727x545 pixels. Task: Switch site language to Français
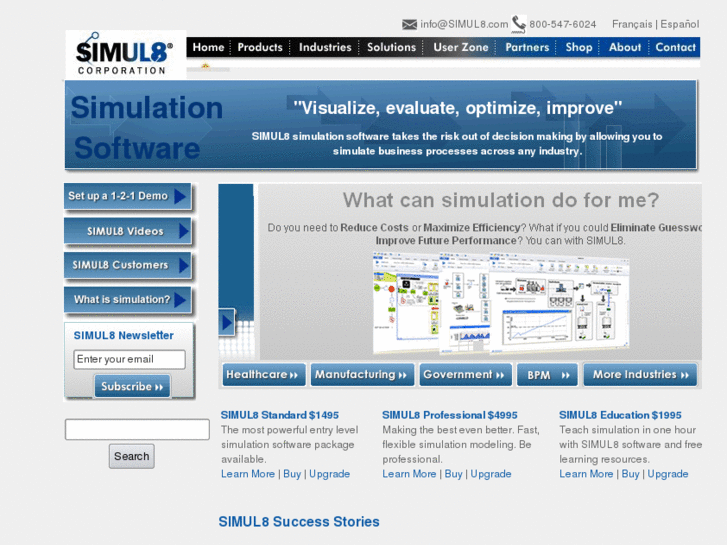(632, 24)
